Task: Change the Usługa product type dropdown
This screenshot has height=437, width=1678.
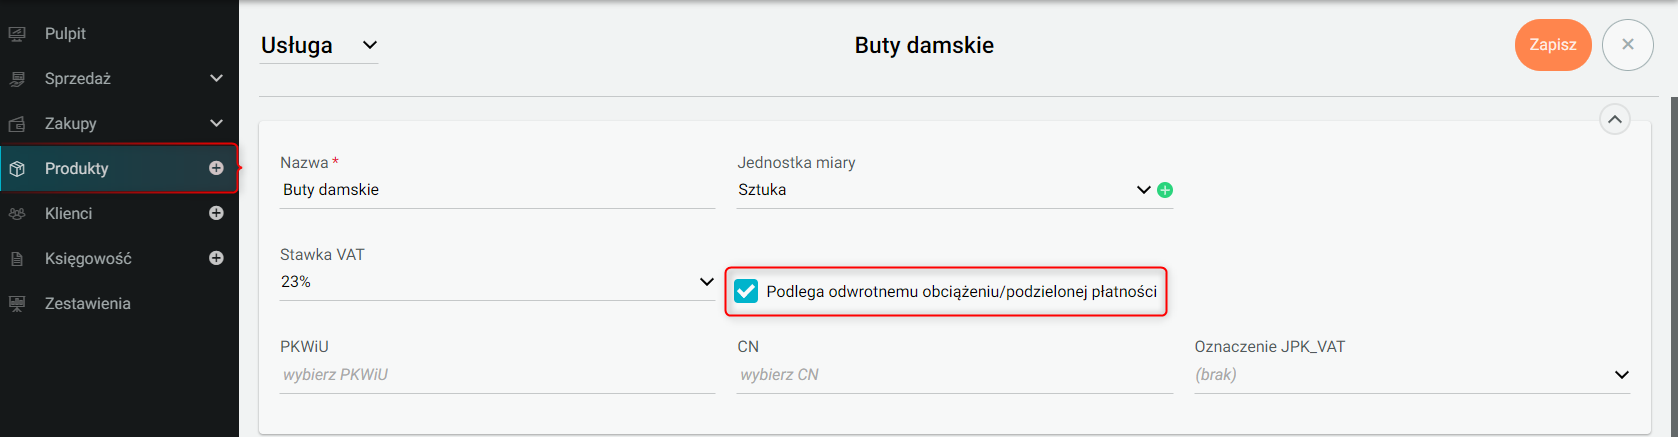Action: point(319,46)
